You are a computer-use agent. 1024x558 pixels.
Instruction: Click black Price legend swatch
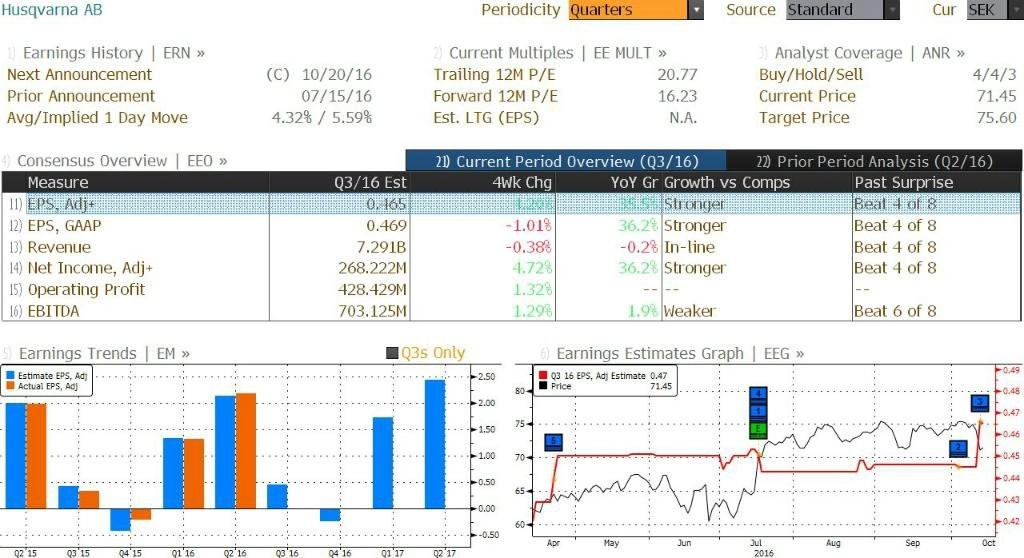point(543,386)
